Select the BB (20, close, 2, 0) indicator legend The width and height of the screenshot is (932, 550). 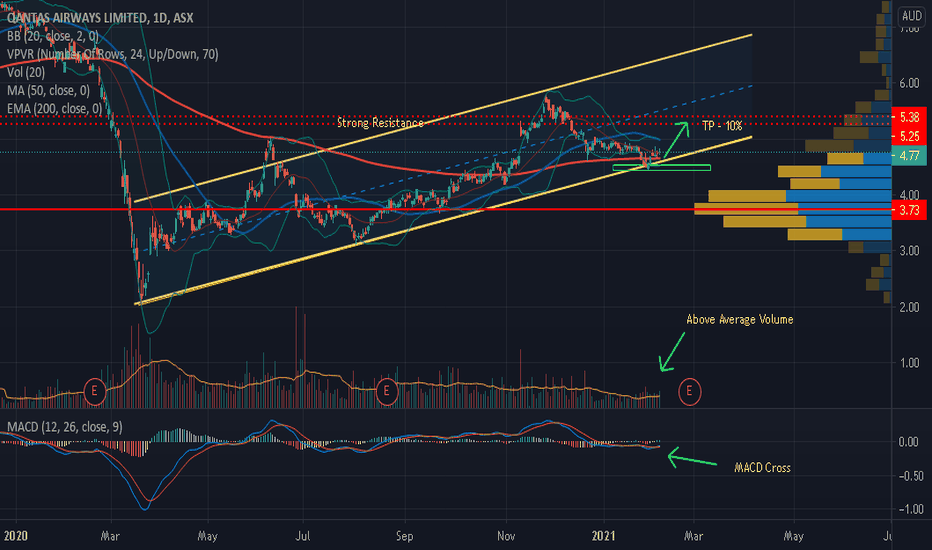53,36
